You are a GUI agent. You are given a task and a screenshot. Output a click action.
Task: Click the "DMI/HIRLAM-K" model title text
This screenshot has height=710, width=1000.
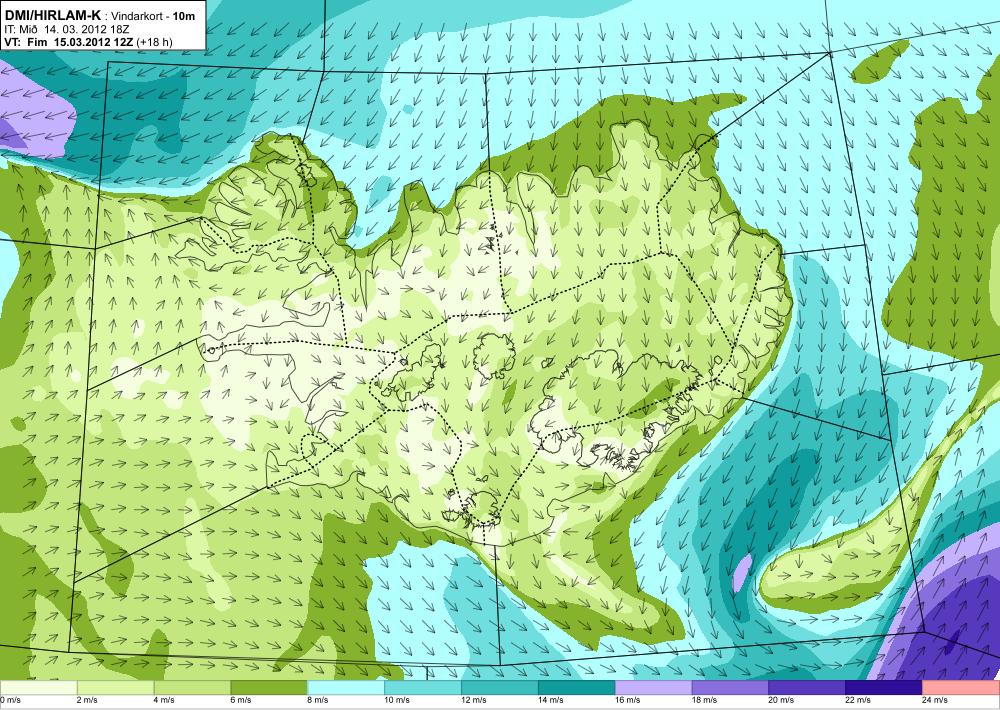coord(52,16)
